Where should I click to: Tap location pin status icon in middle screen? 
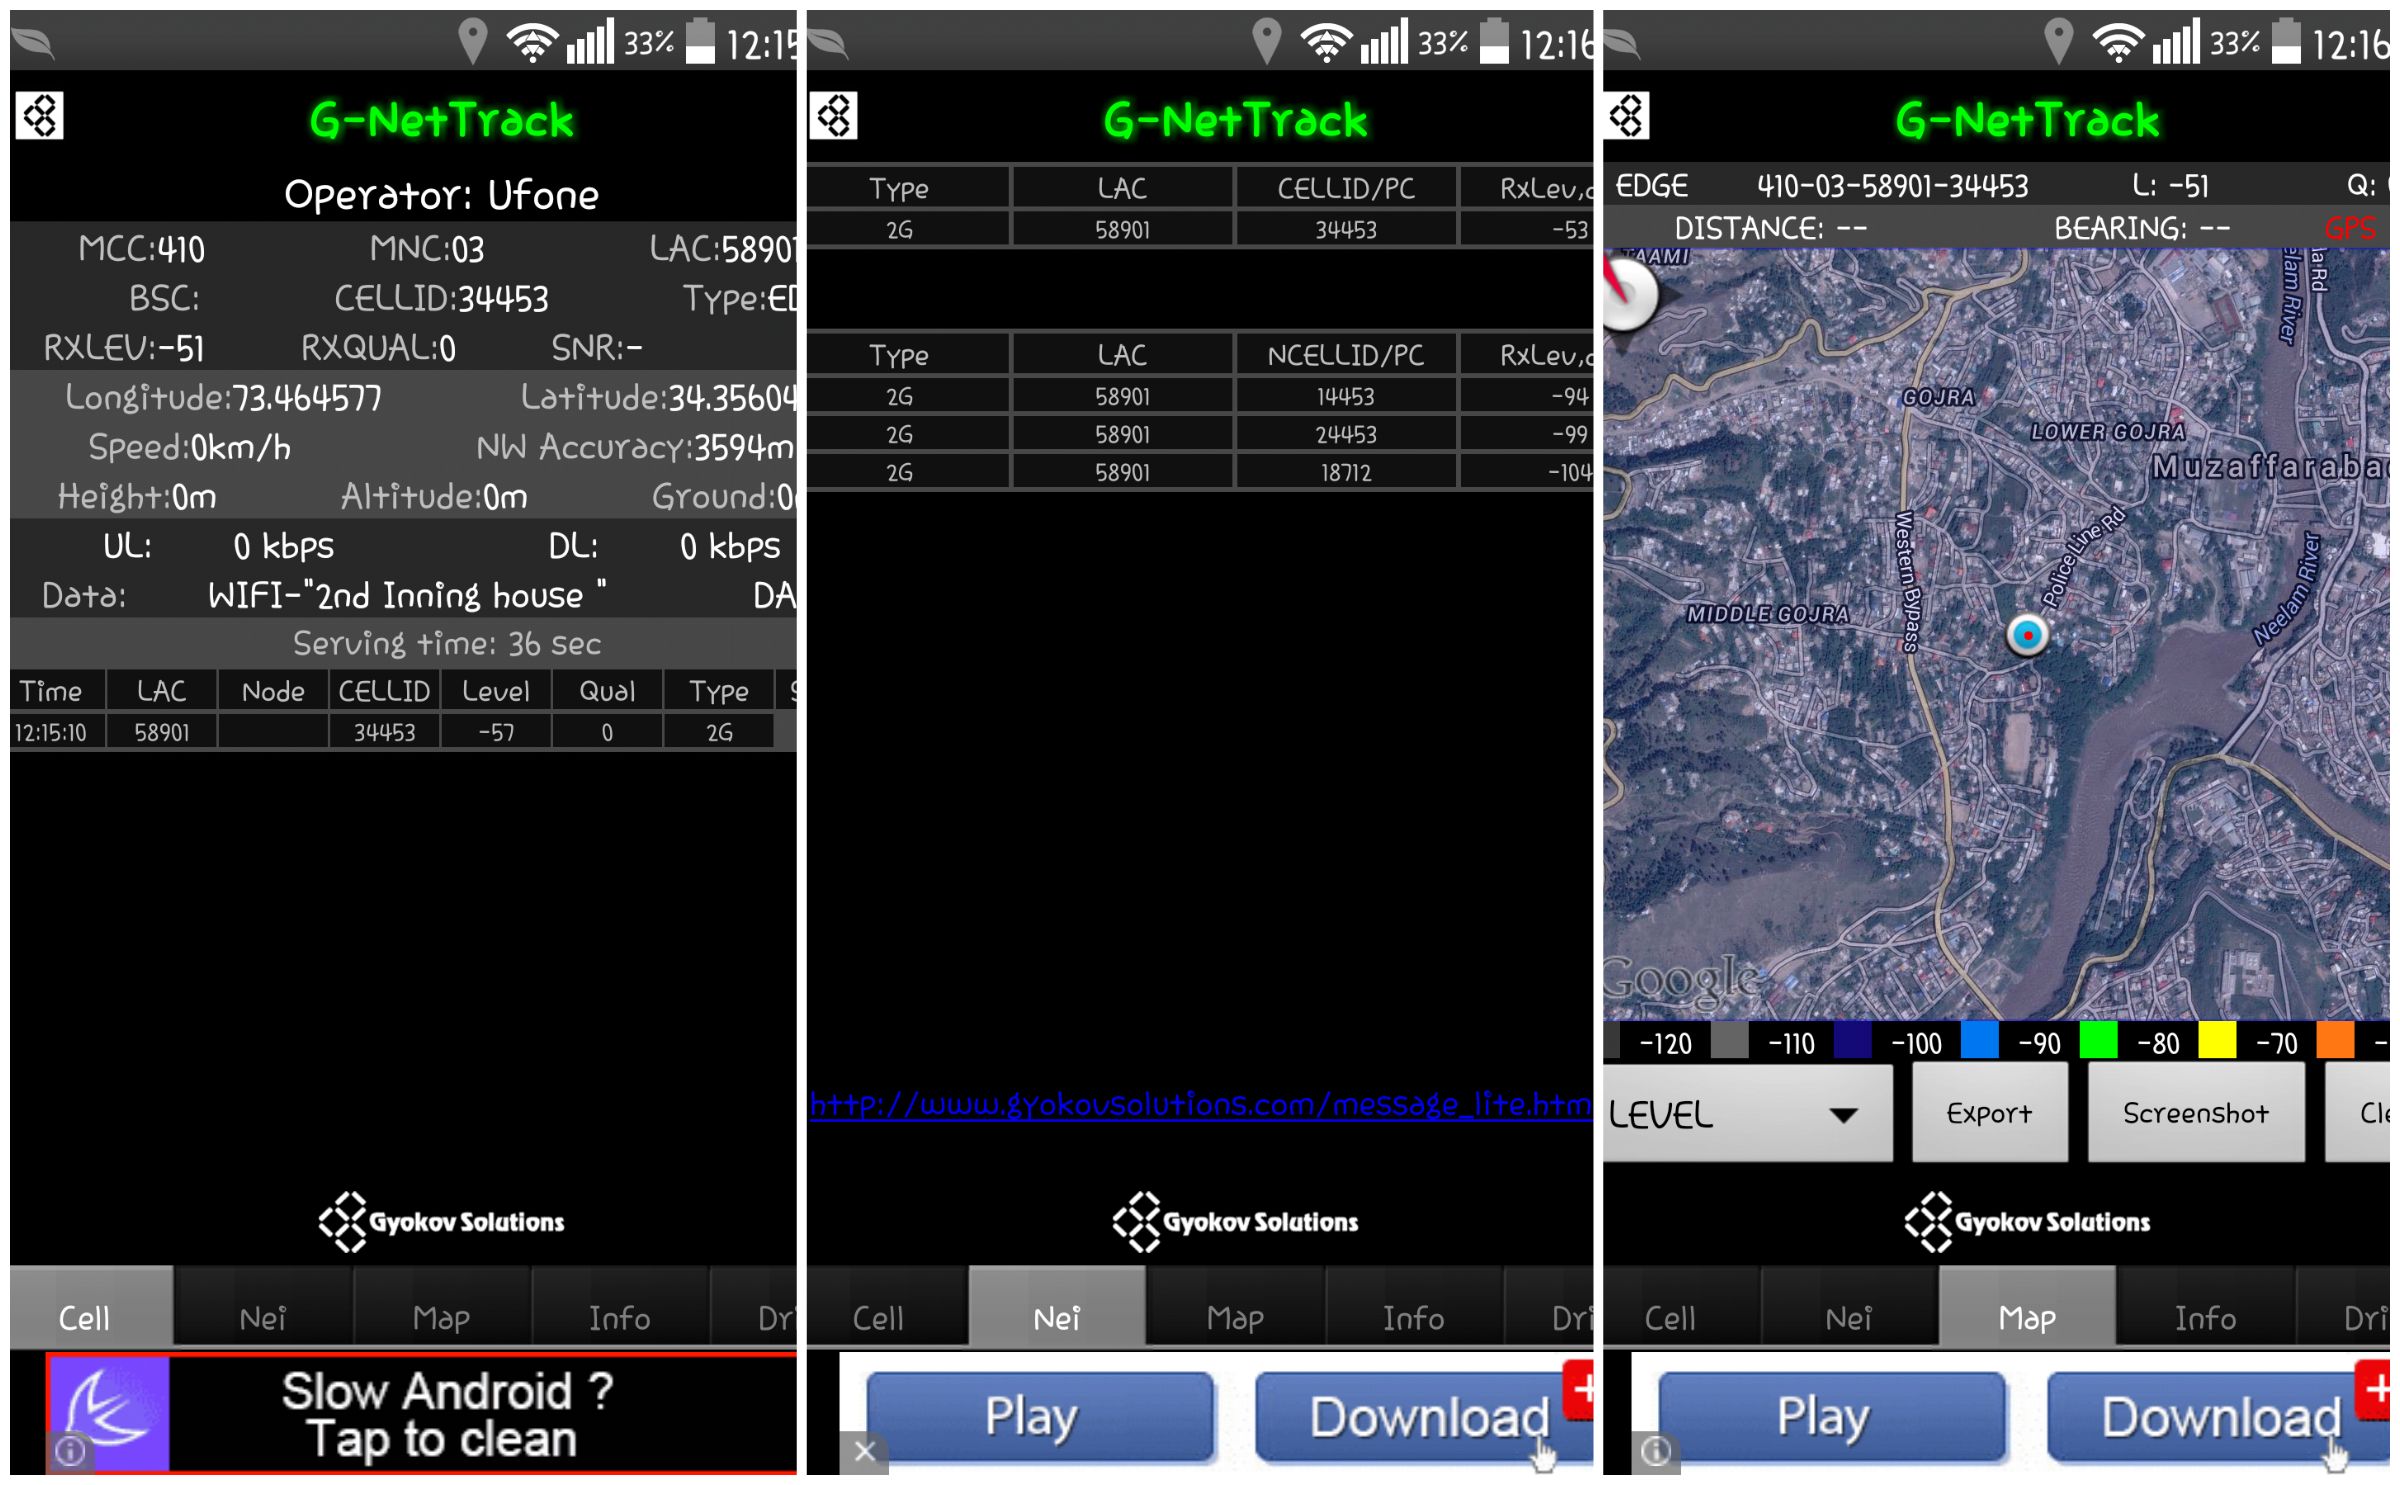pos(1267,43)
